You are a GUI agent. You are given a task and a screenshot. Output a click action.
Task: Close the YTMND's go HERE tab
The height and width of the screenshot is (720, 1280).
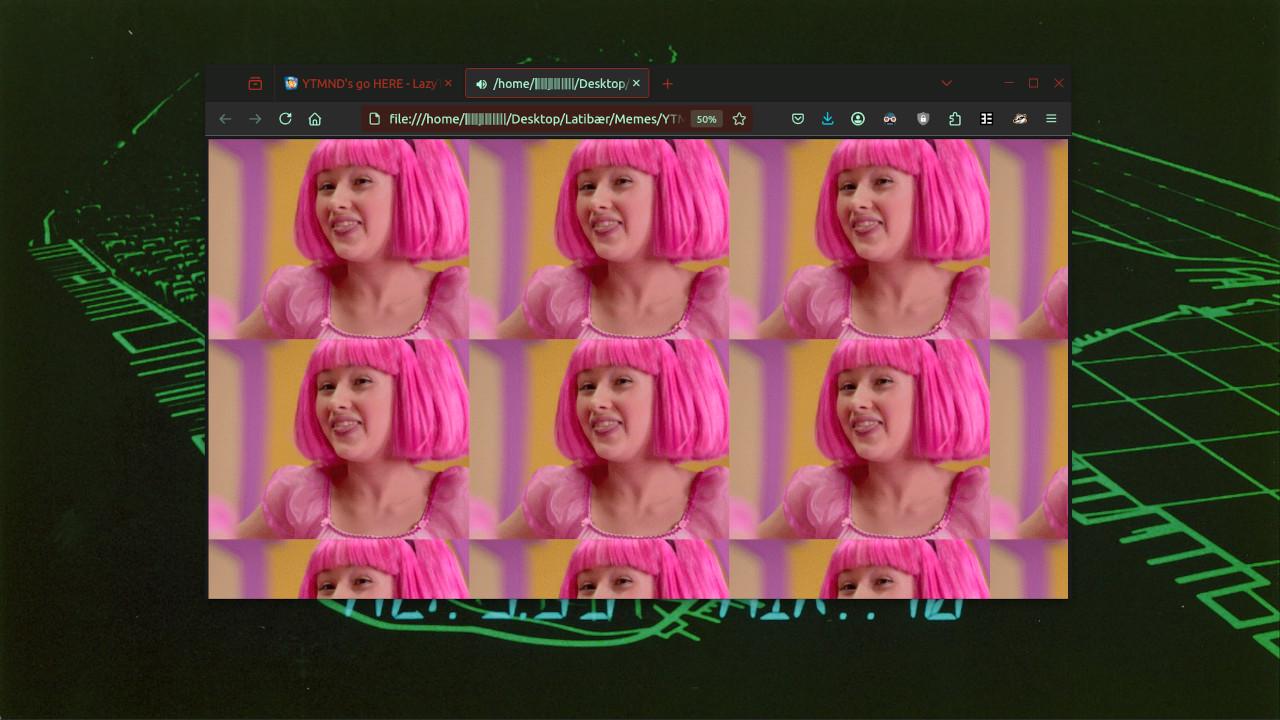[x=448, y=84]
